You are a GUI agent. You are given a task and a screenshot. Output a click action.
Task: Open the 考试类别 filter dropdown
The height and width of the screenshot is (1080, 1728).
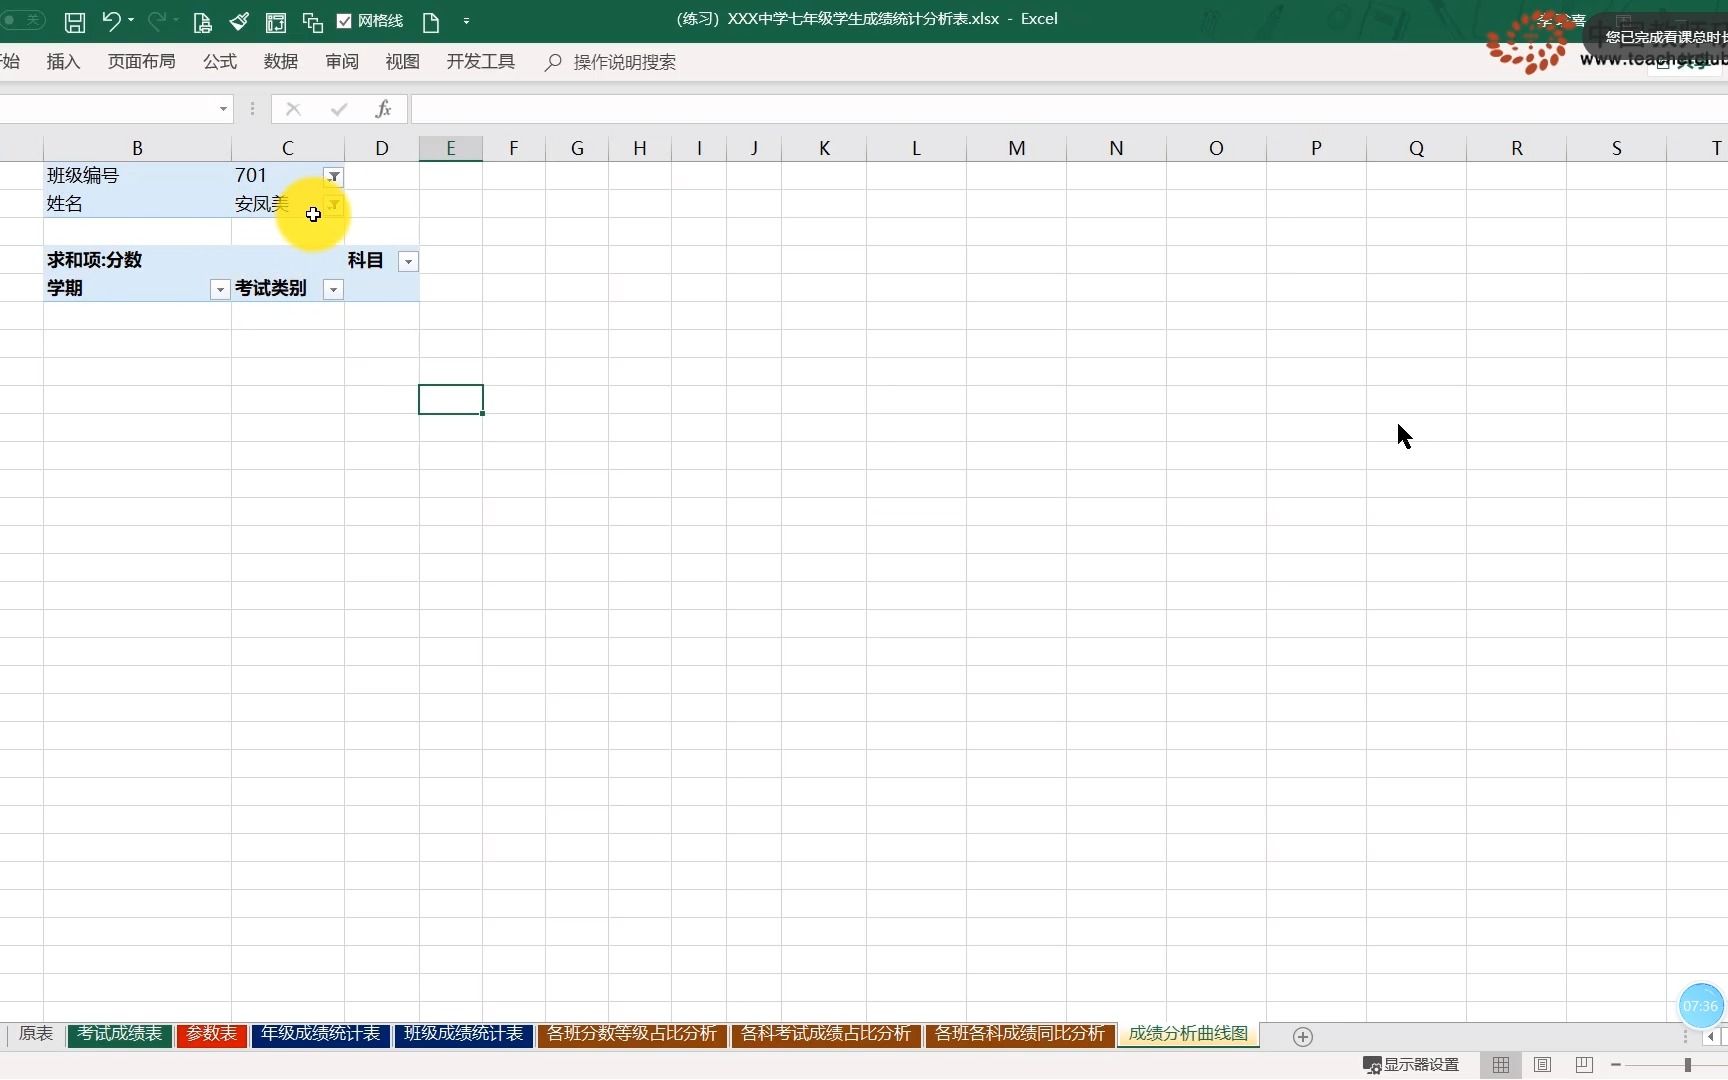tap(334, 290)
